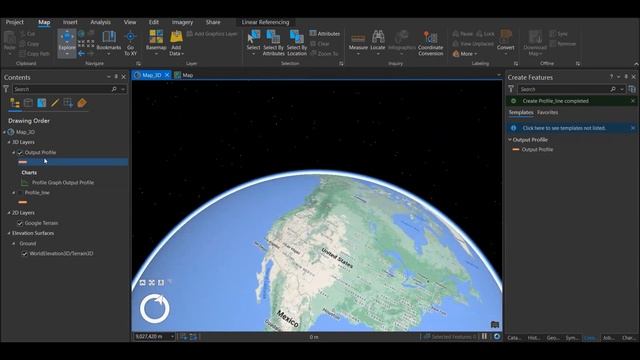Screen dimensions: 640x360
Task: Collapse Output Profile group in Create Features
Action: pyautogui.click(x=510, y=140)
